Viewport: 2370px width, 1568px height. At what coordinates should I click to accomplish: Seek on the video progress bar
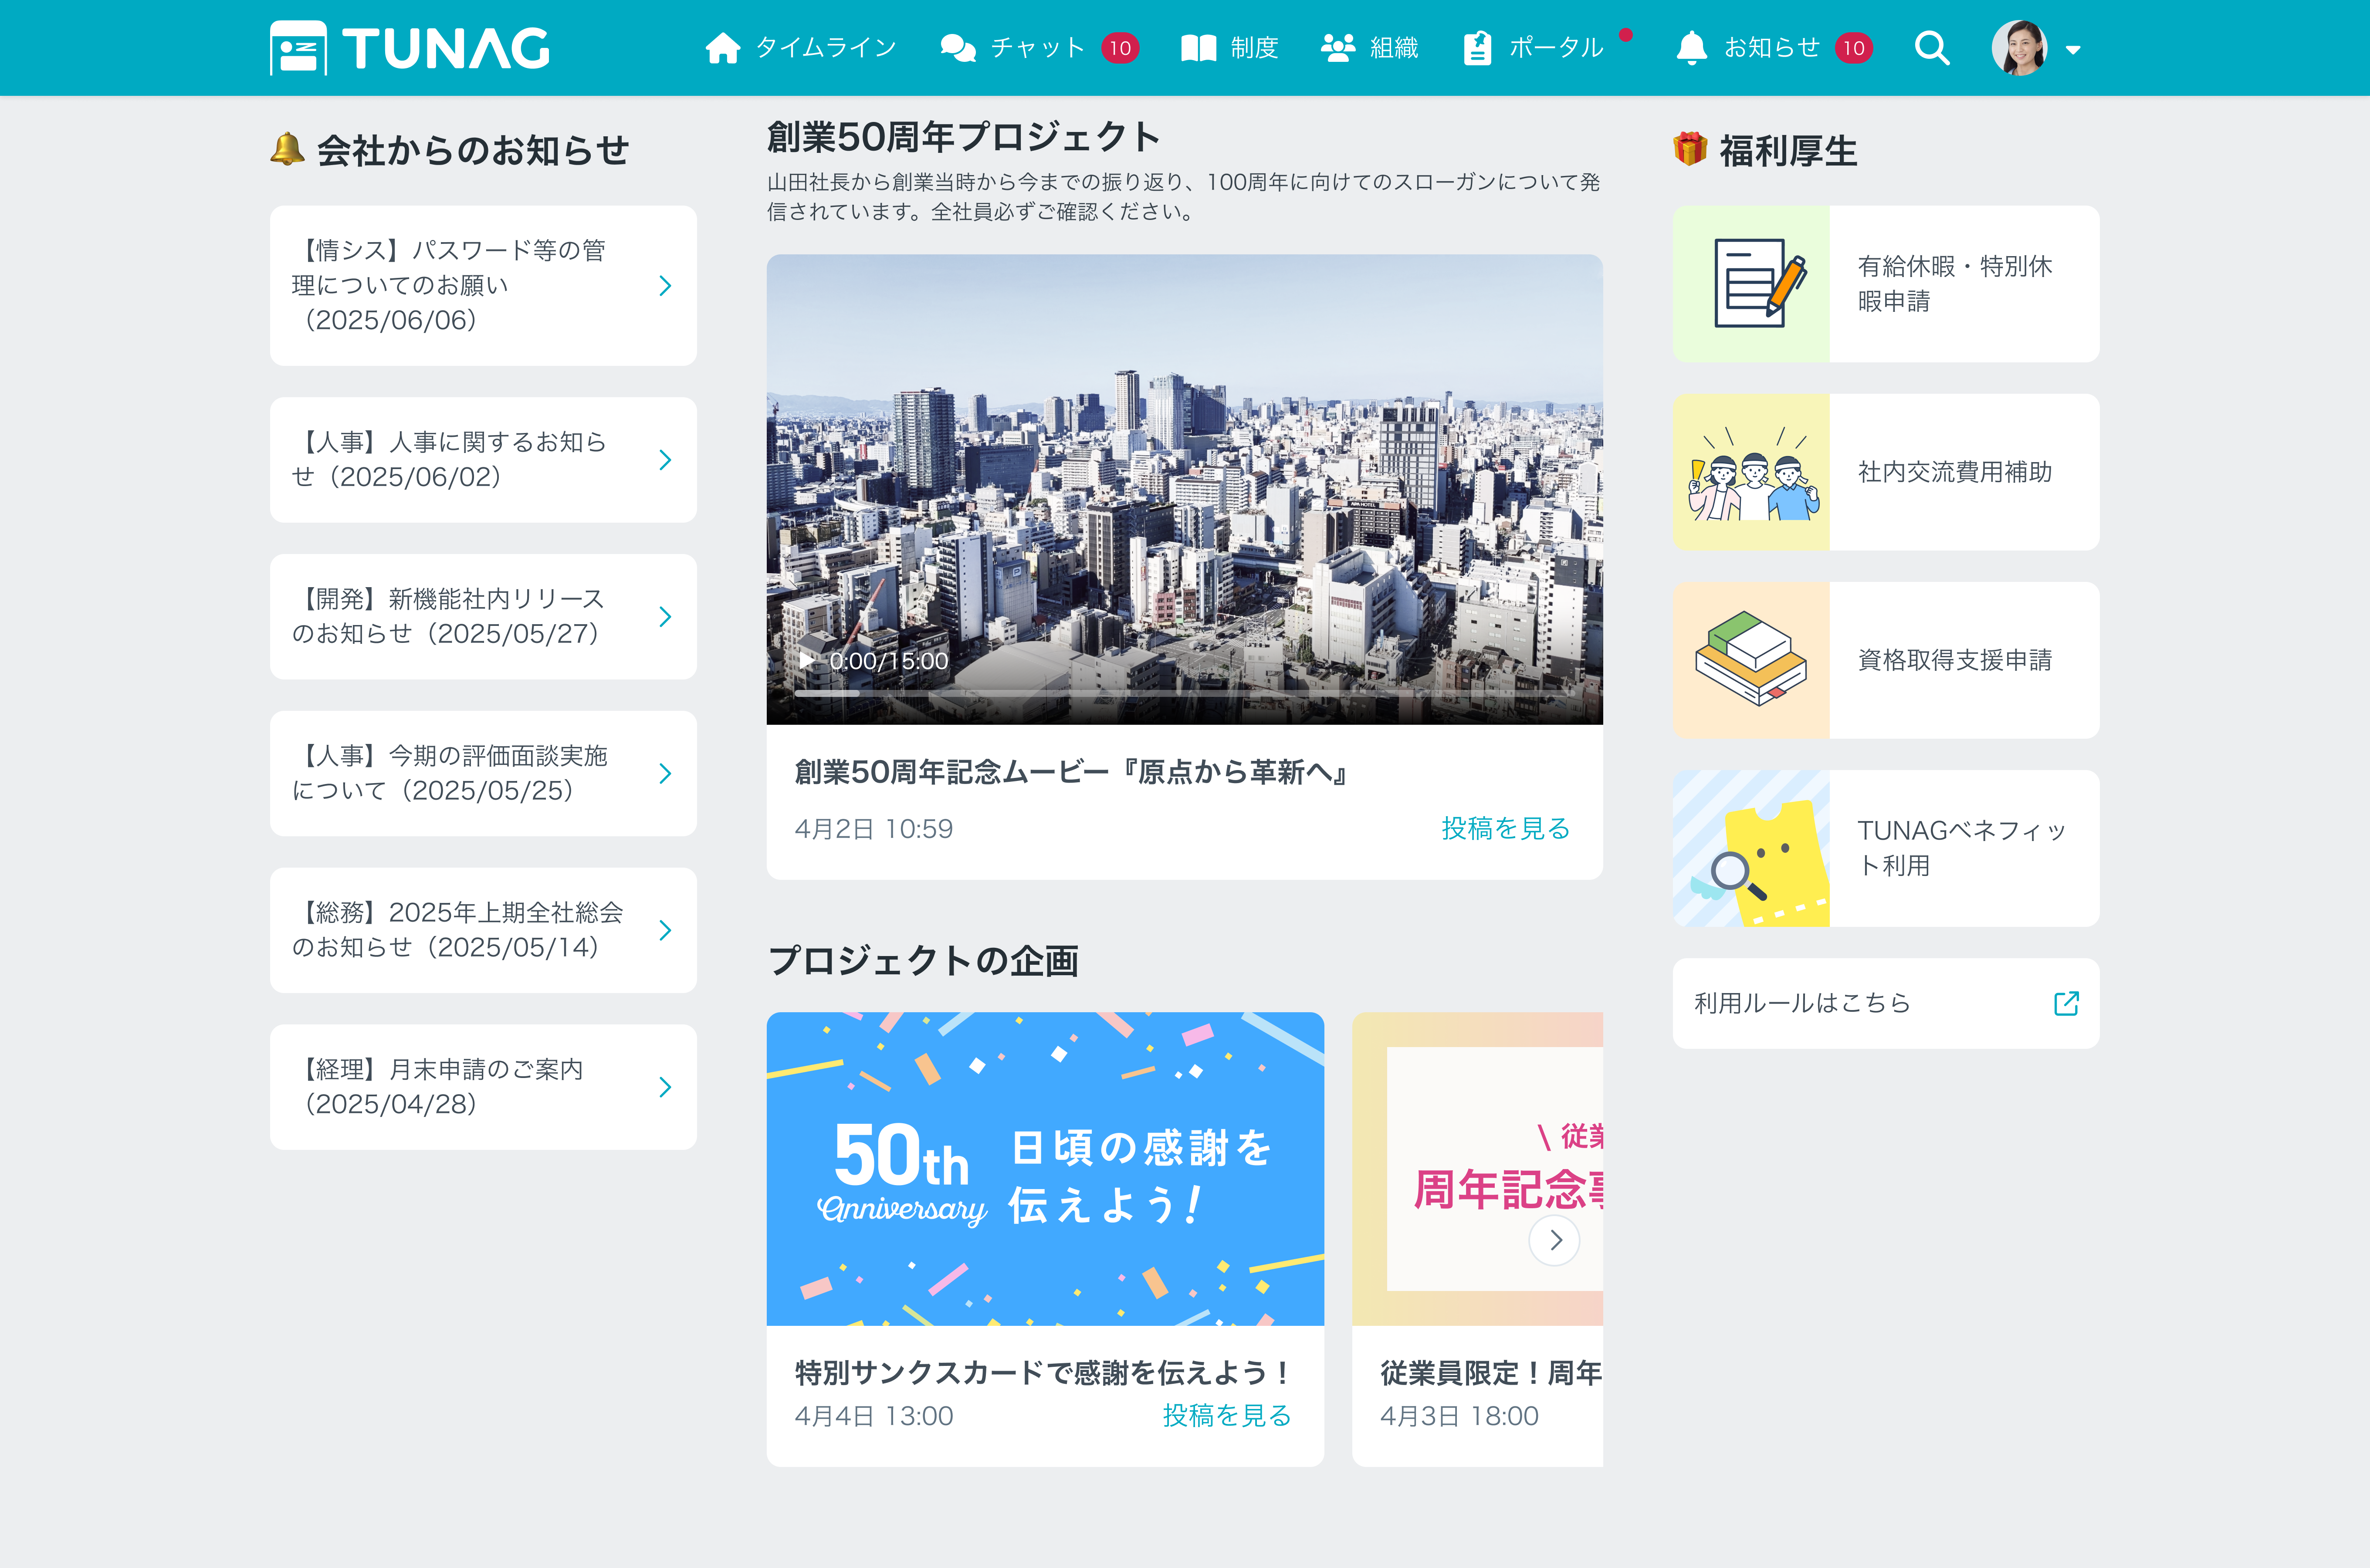click(1184, 692)
